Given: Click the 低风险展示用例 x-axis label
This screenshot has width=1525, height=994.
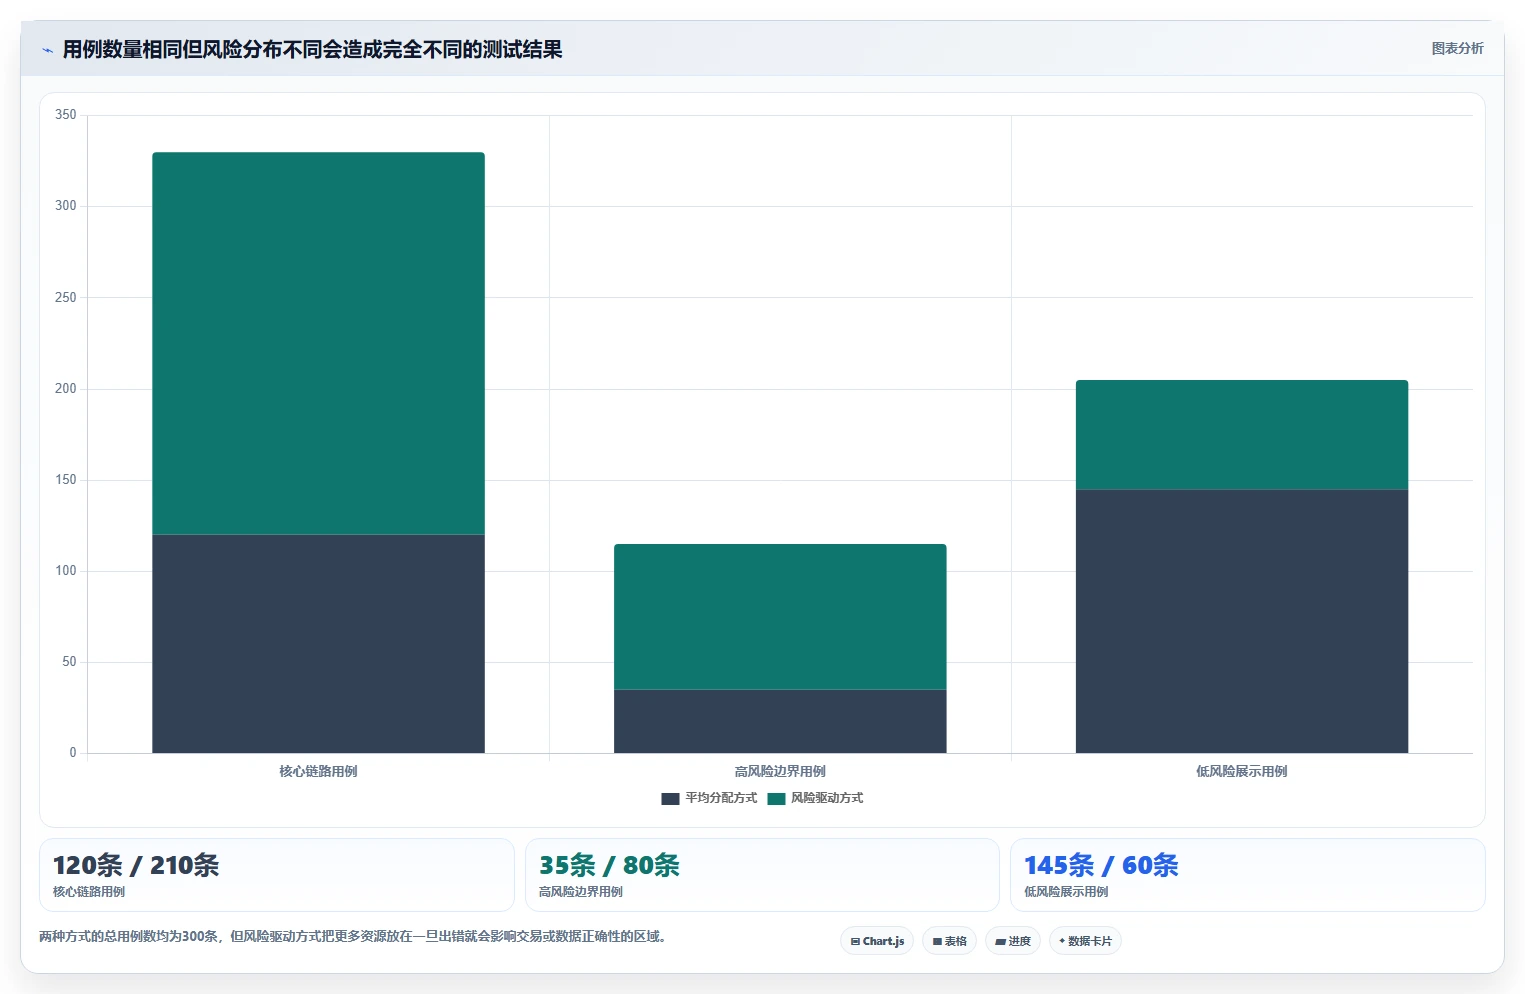Looking at the screenshot, I should (x=1242, y=771).
